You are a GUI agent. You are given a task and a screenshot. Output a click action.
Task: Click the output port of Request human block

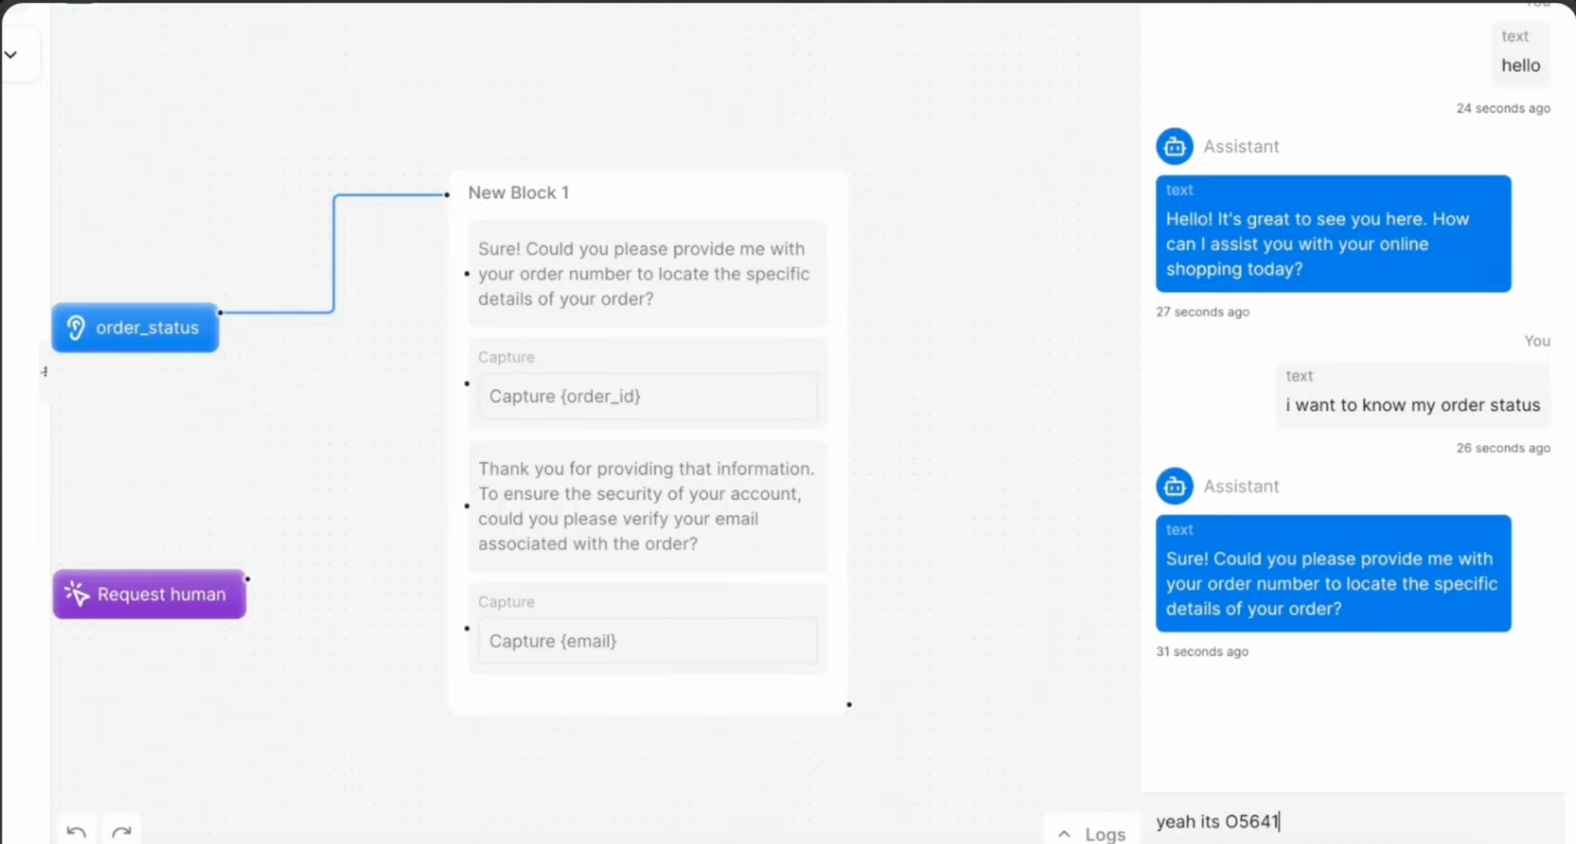pos(248,579)
